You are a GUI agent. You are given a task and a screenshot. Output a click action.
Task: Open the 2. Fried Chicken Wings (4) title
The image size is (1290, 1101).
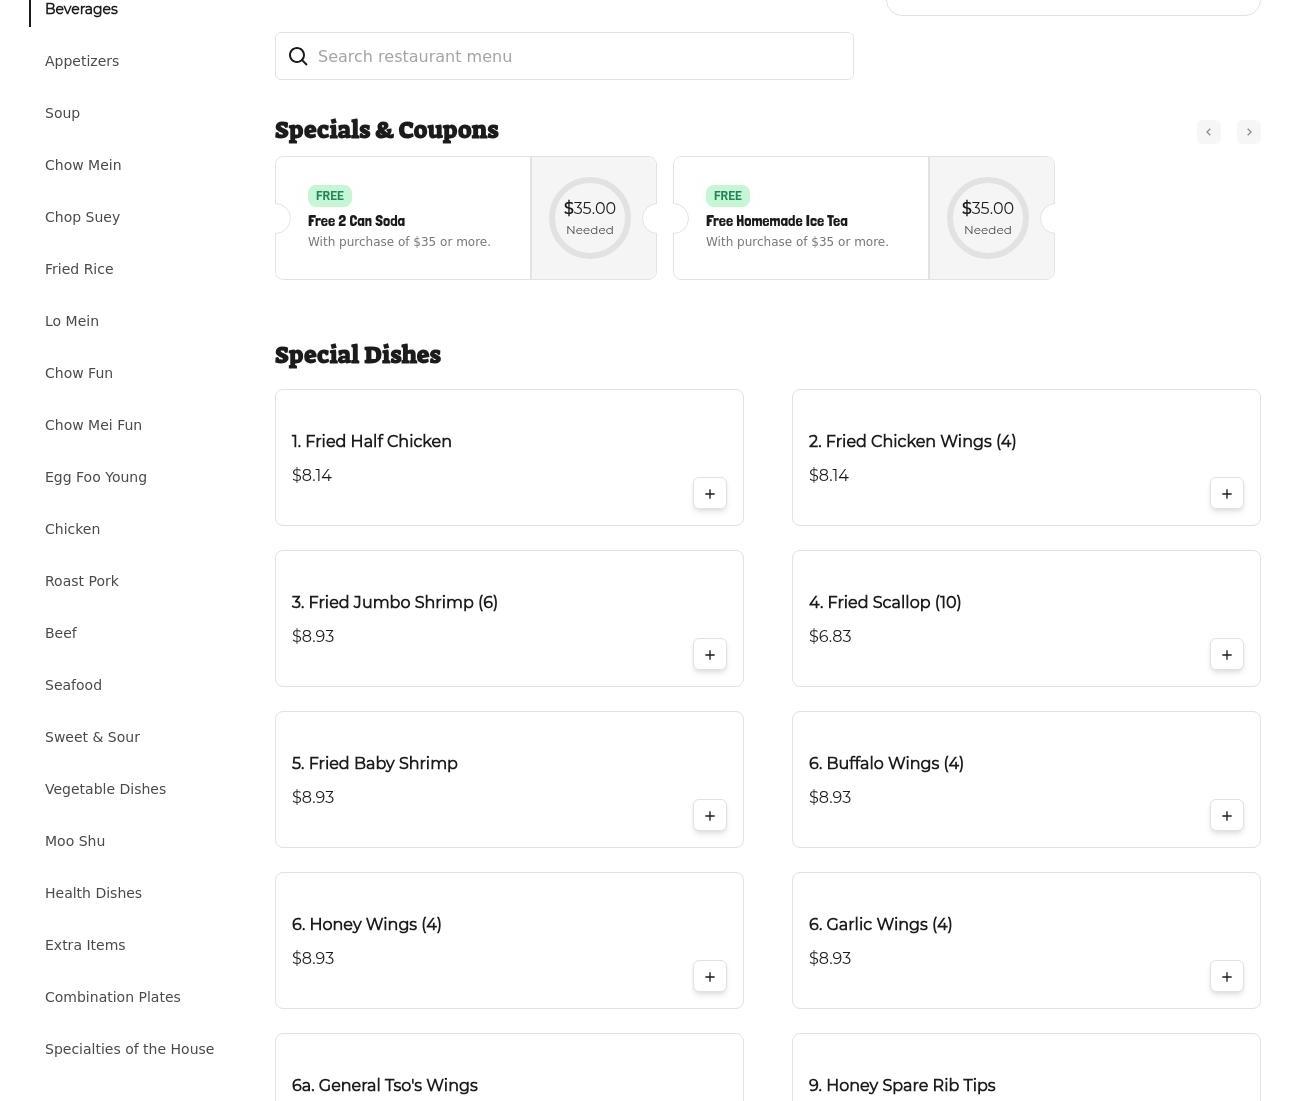912,441
